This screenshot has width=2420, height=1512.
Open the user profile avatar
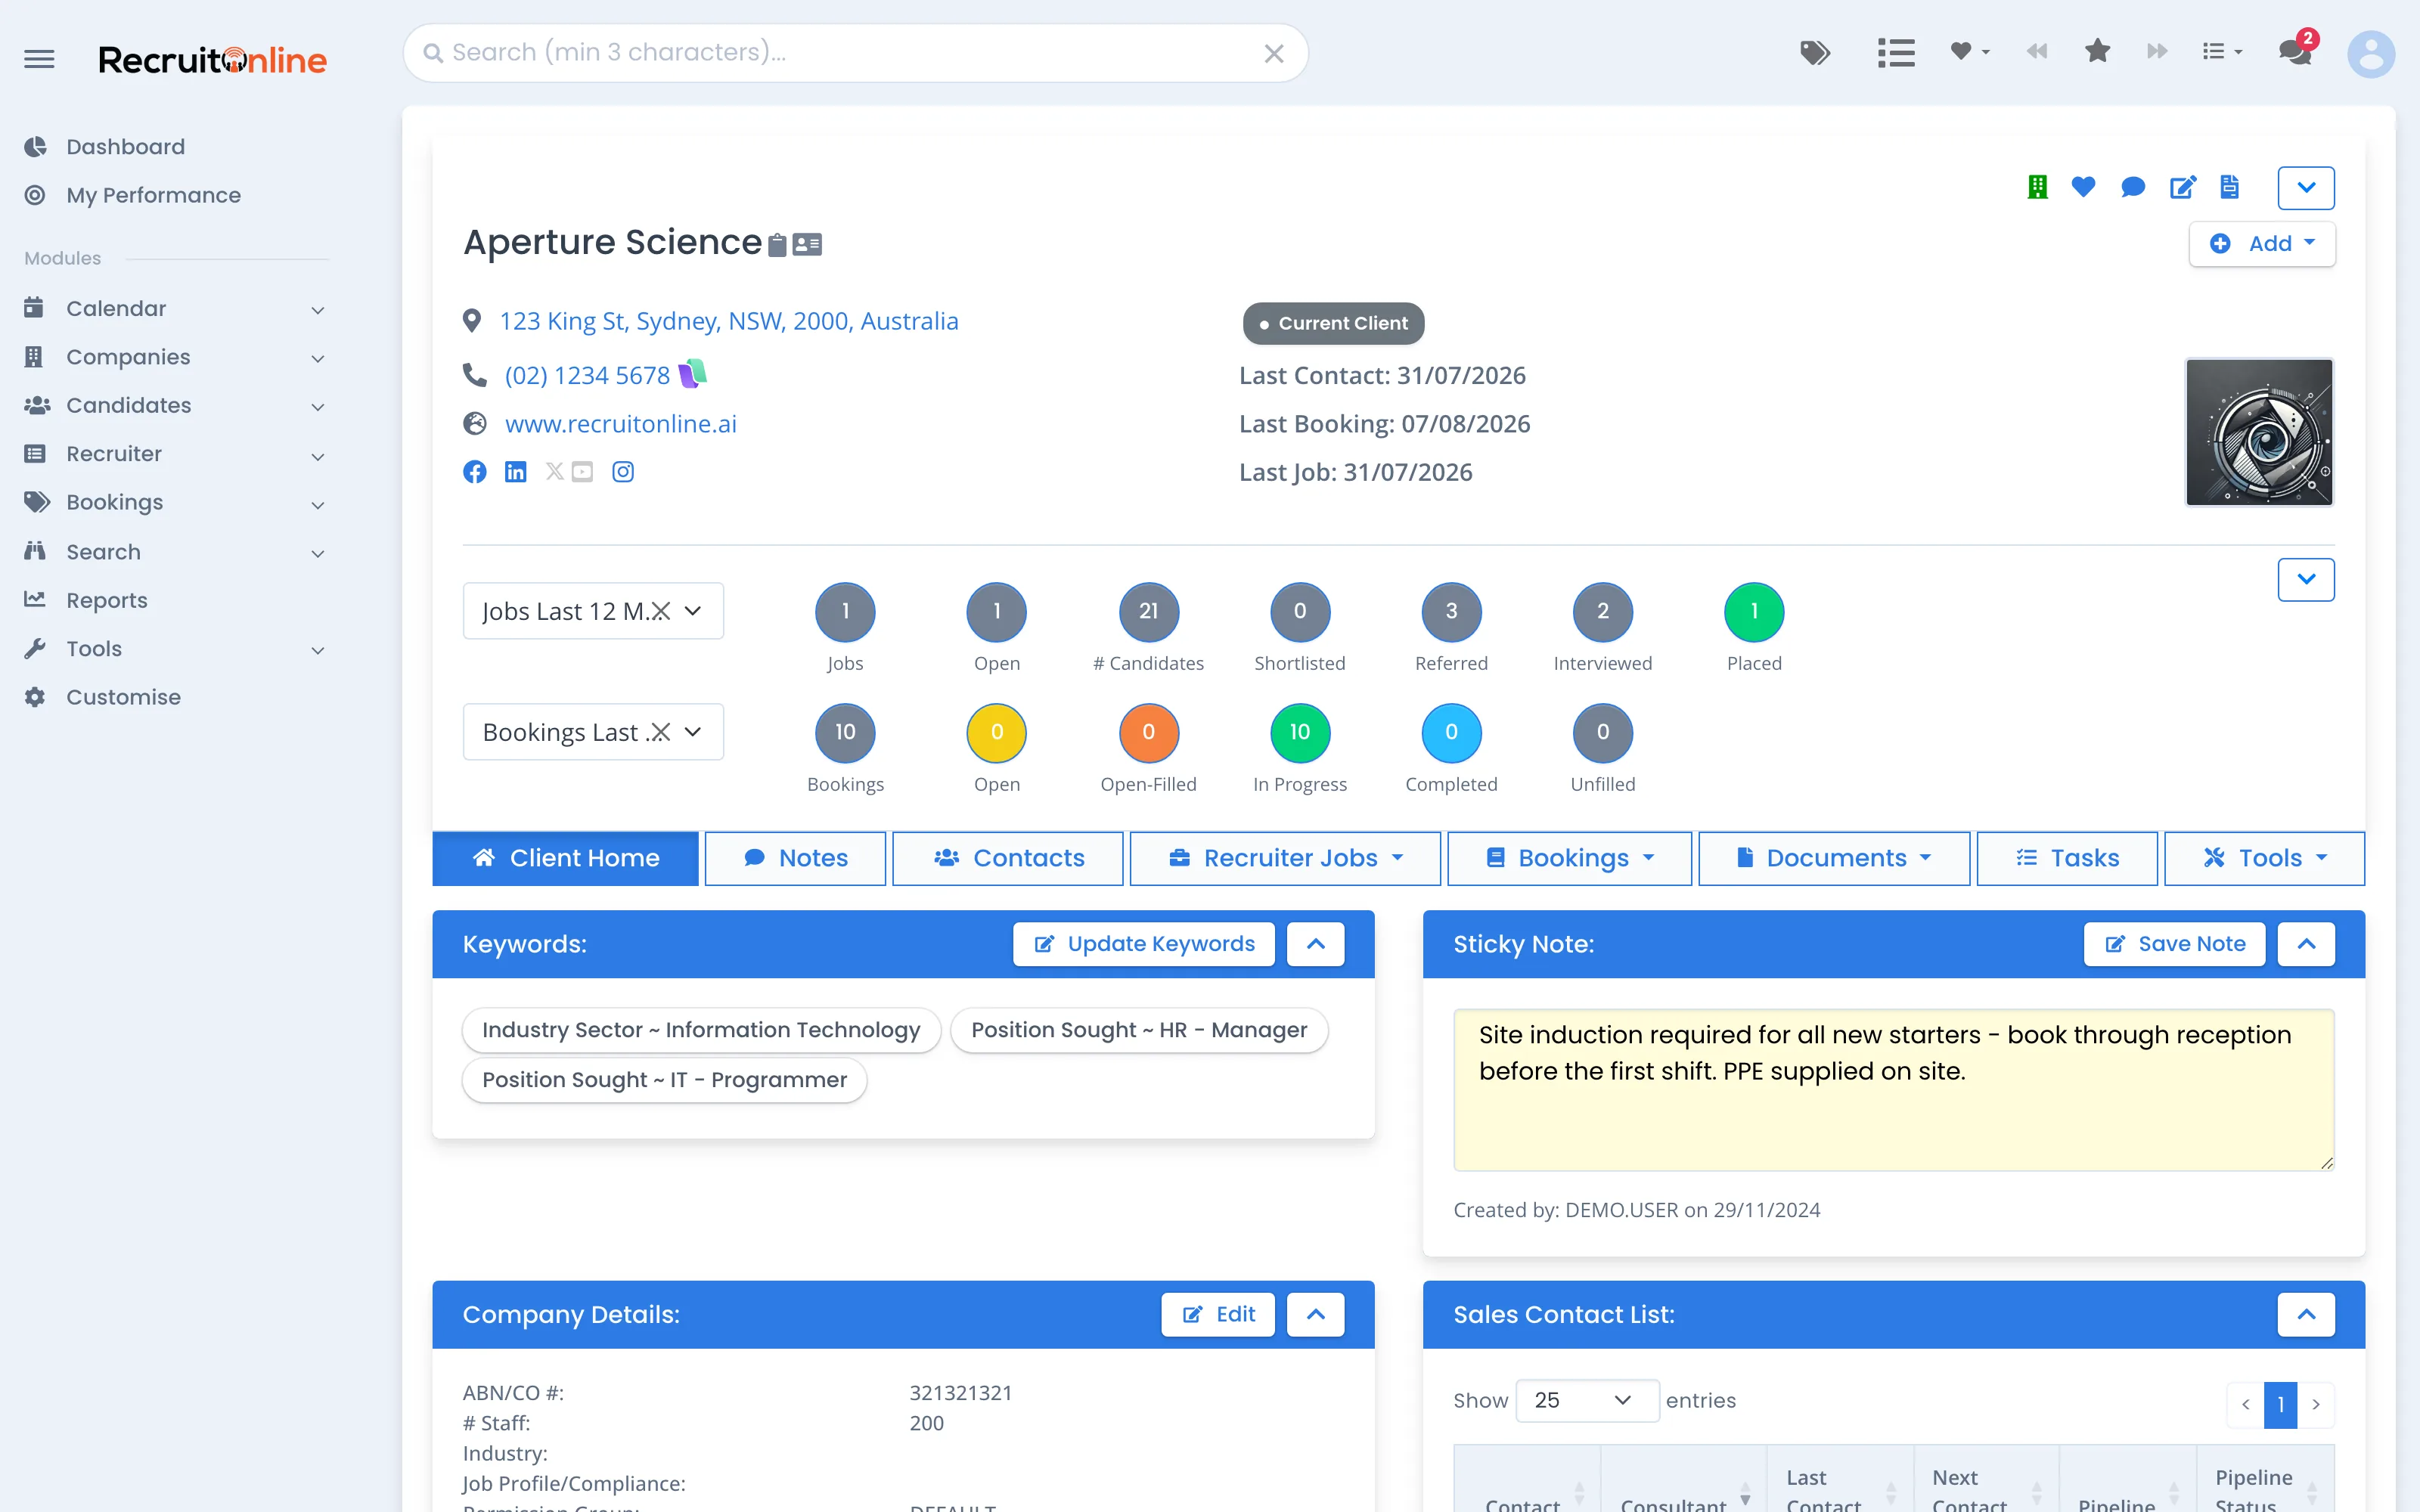2371,54
